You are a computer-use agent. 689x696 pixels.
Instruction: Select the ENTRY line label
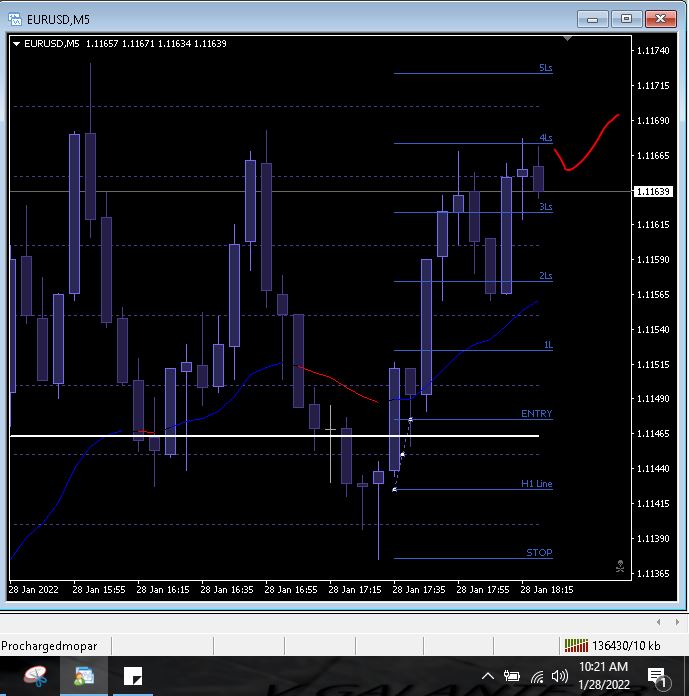coord(536,414)
